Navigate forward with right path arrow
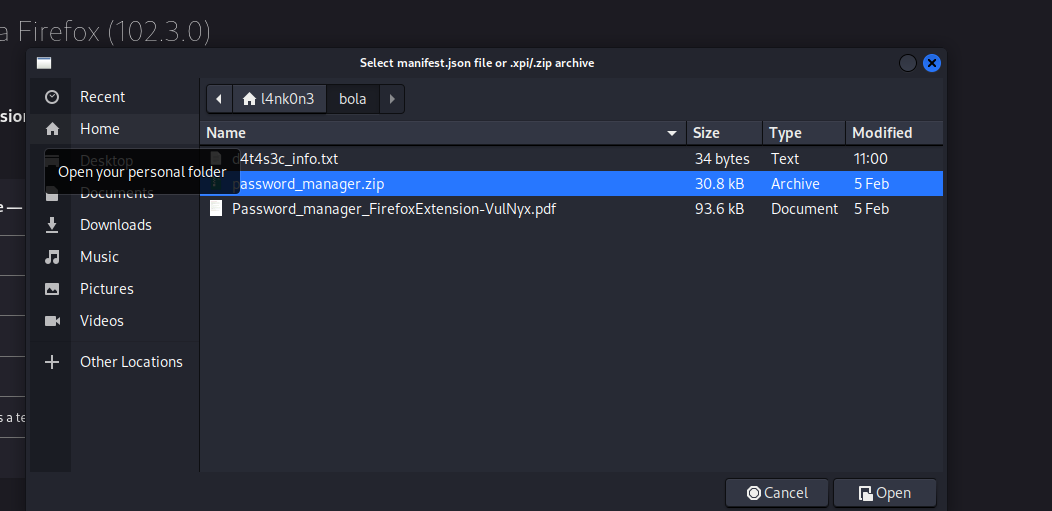 tap(392, 99)
